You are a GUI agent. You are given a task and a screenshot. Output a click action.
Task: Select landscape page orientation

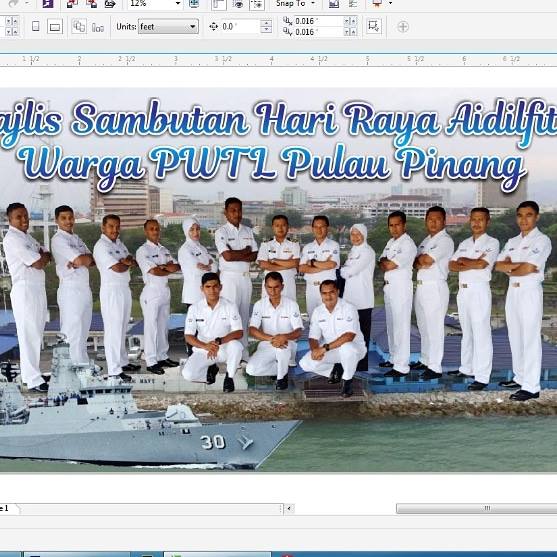click(55, 27)
